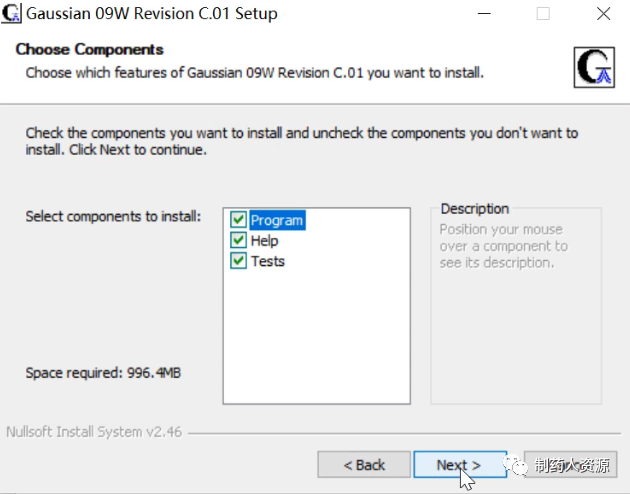Select the highlighted Program component label
The height and width of the screenshot is (494, 630).
[x=277, y=220]
